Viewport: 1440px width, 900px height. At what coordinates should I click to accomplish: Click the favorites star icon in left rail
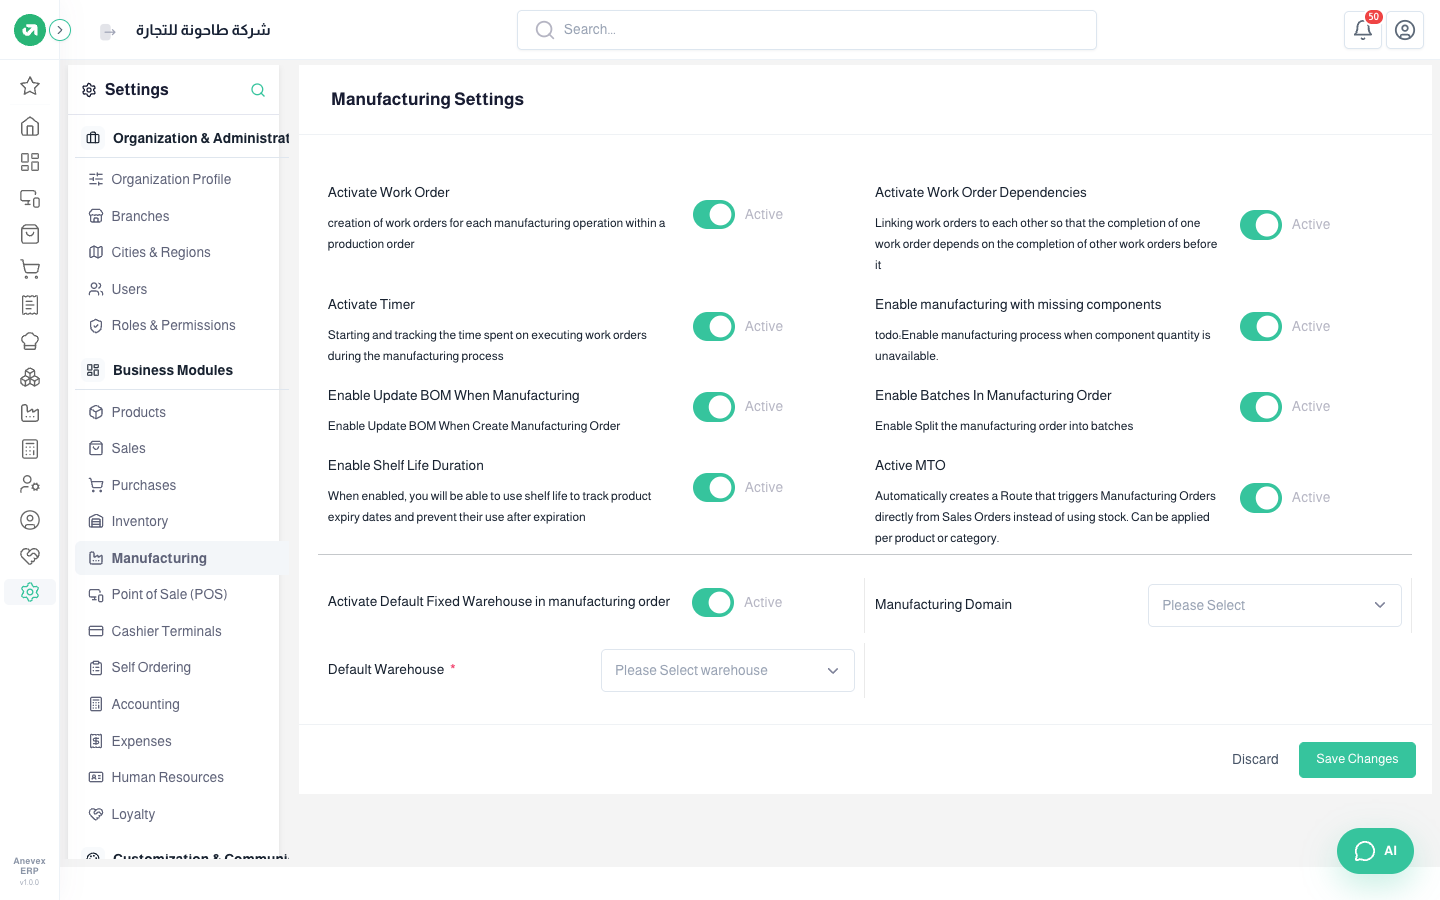click(x=30, y=86)
